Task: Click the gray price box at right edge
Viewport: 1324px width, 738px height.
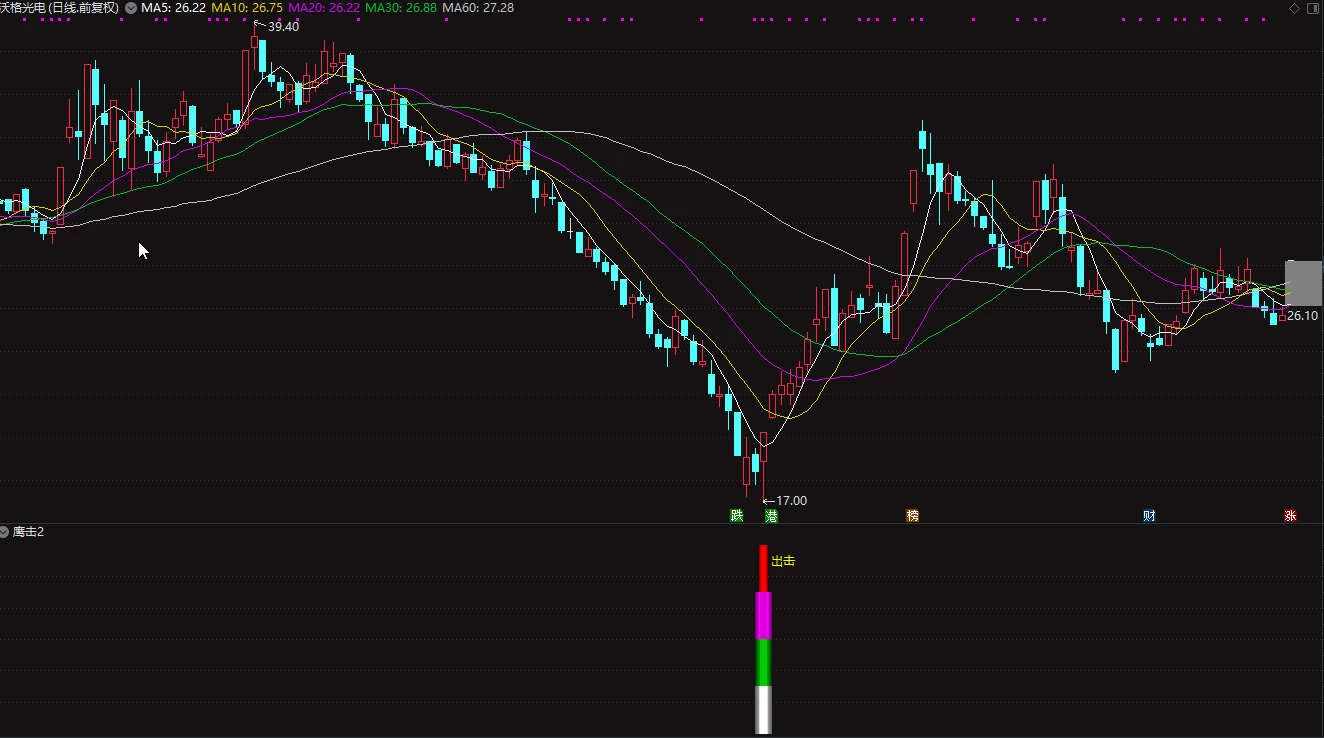Action: click(1303, 283)
